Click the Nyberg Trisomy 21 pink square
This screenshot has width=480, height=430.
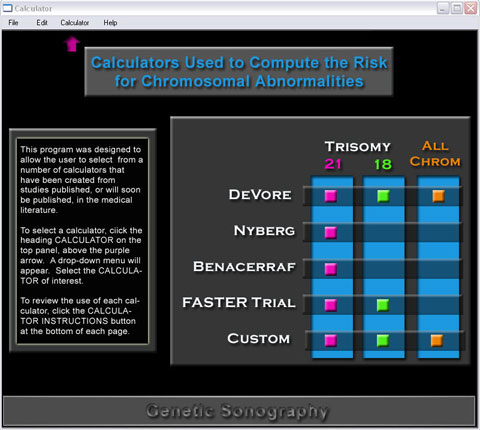330,232
